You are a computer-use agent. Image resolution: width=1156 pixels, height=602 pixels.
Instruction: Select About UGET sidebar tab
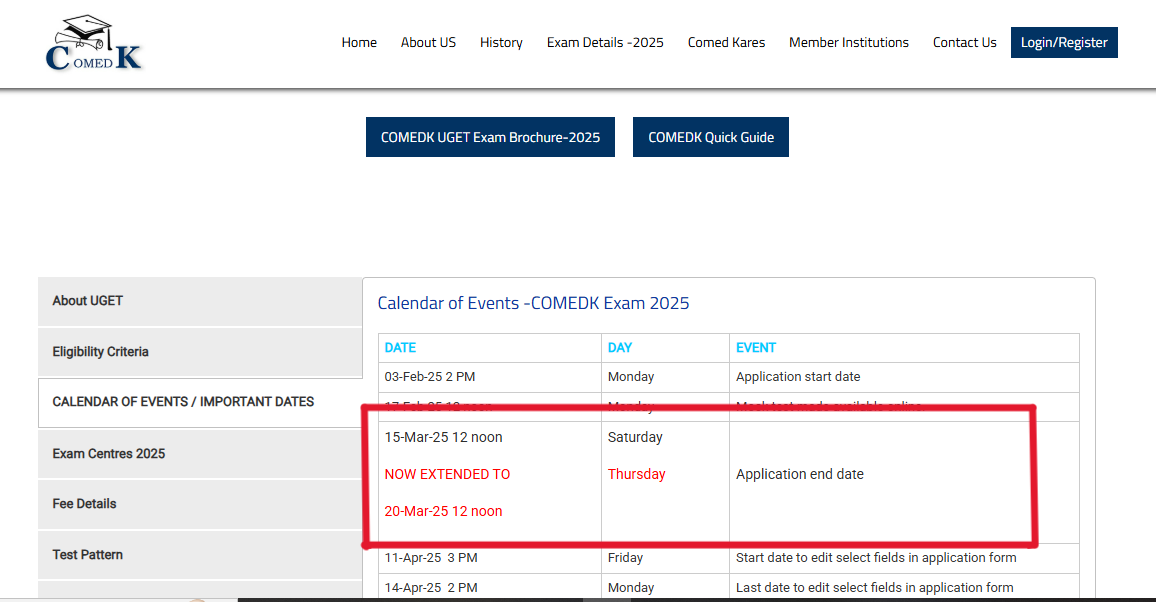(x=200, y=301)
